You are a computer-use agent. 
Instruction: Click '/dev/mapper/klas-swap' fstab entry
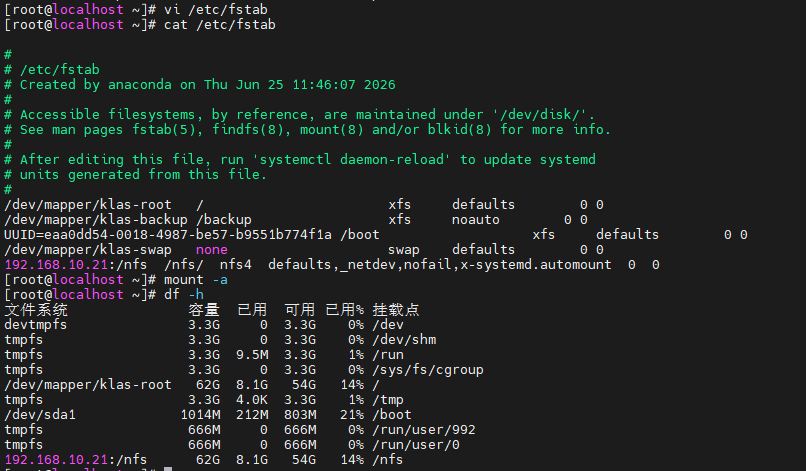click(88, 249)
